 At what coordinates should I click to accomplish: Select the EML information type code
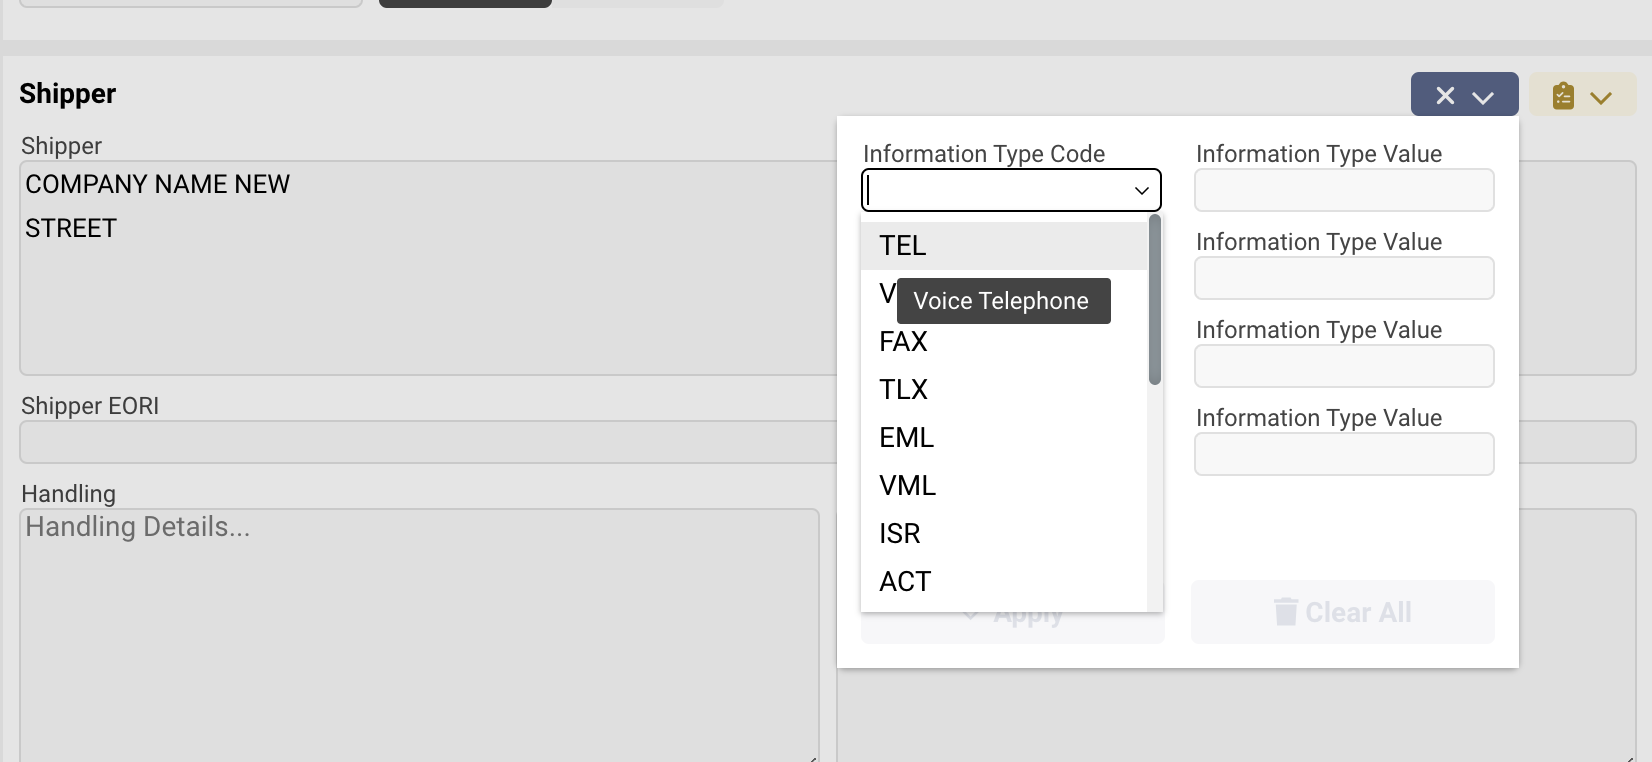tap(906, 438)
